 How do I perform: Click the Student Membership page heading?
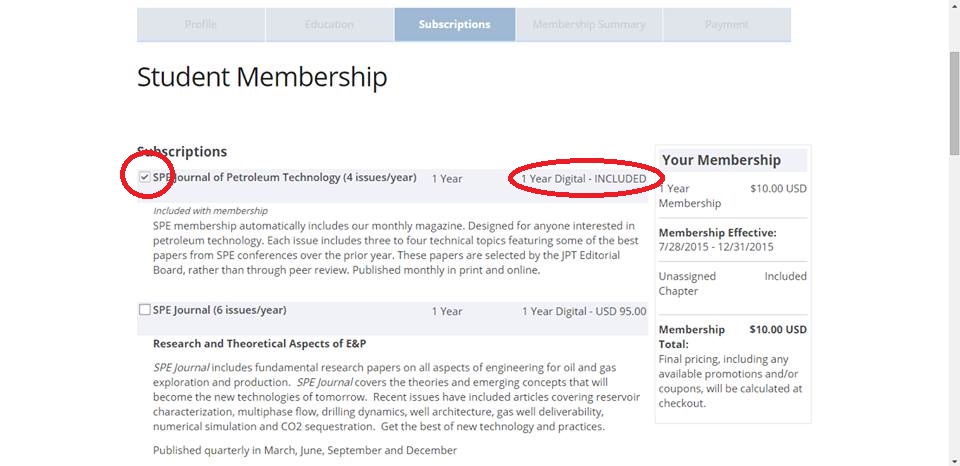pyautogui.click(x=262, y=77)
